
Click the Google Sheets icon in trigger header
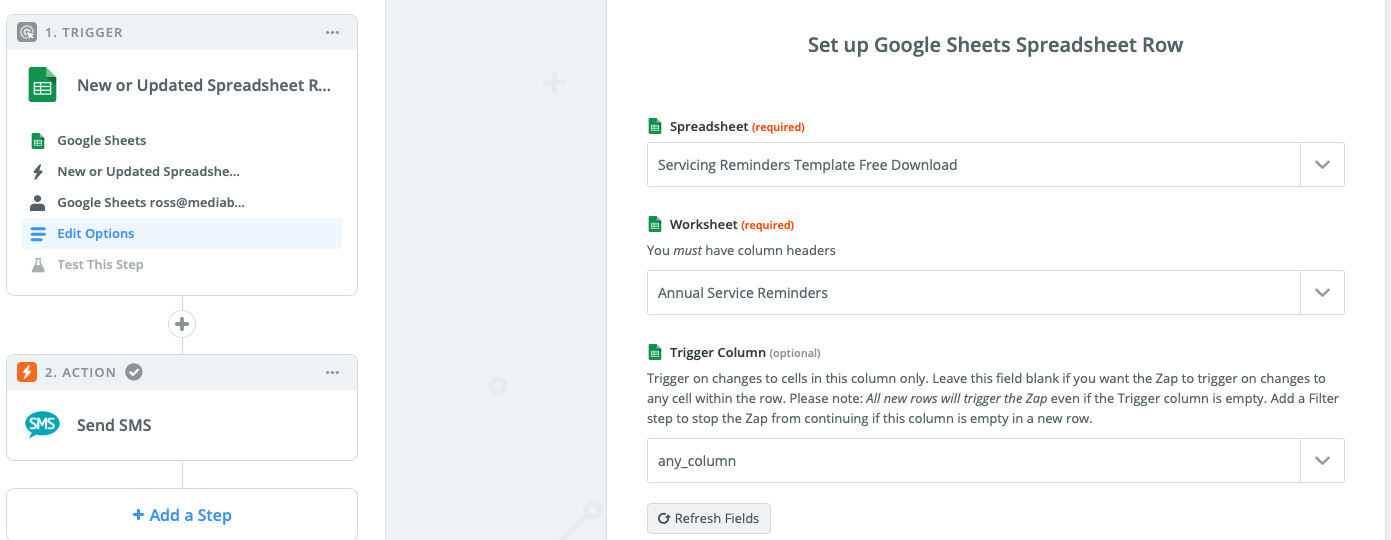coord(42,86)
